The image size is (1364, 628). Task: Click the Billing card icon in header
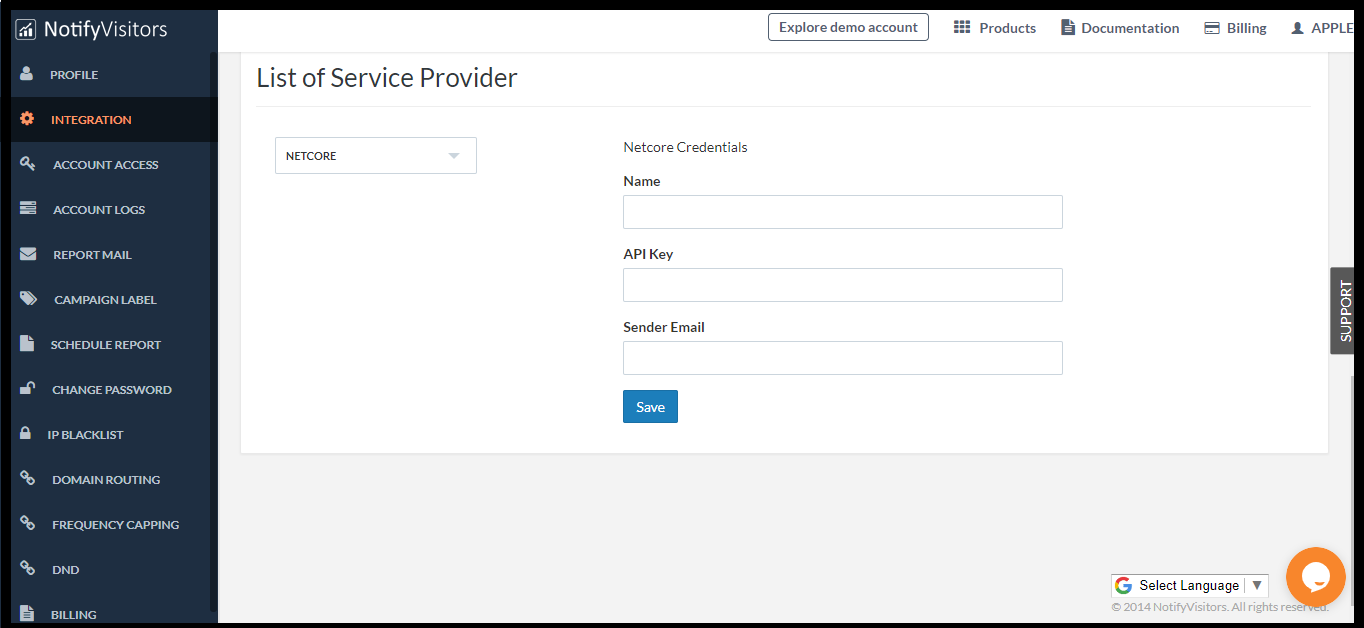(1212, 28)
